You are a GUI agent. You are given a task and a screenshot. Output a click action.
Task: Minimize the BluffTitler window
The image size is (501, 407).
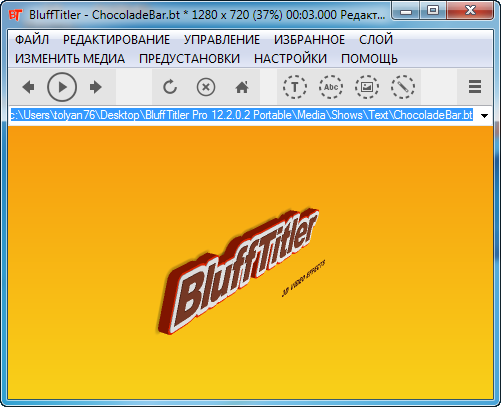[406, 12]
